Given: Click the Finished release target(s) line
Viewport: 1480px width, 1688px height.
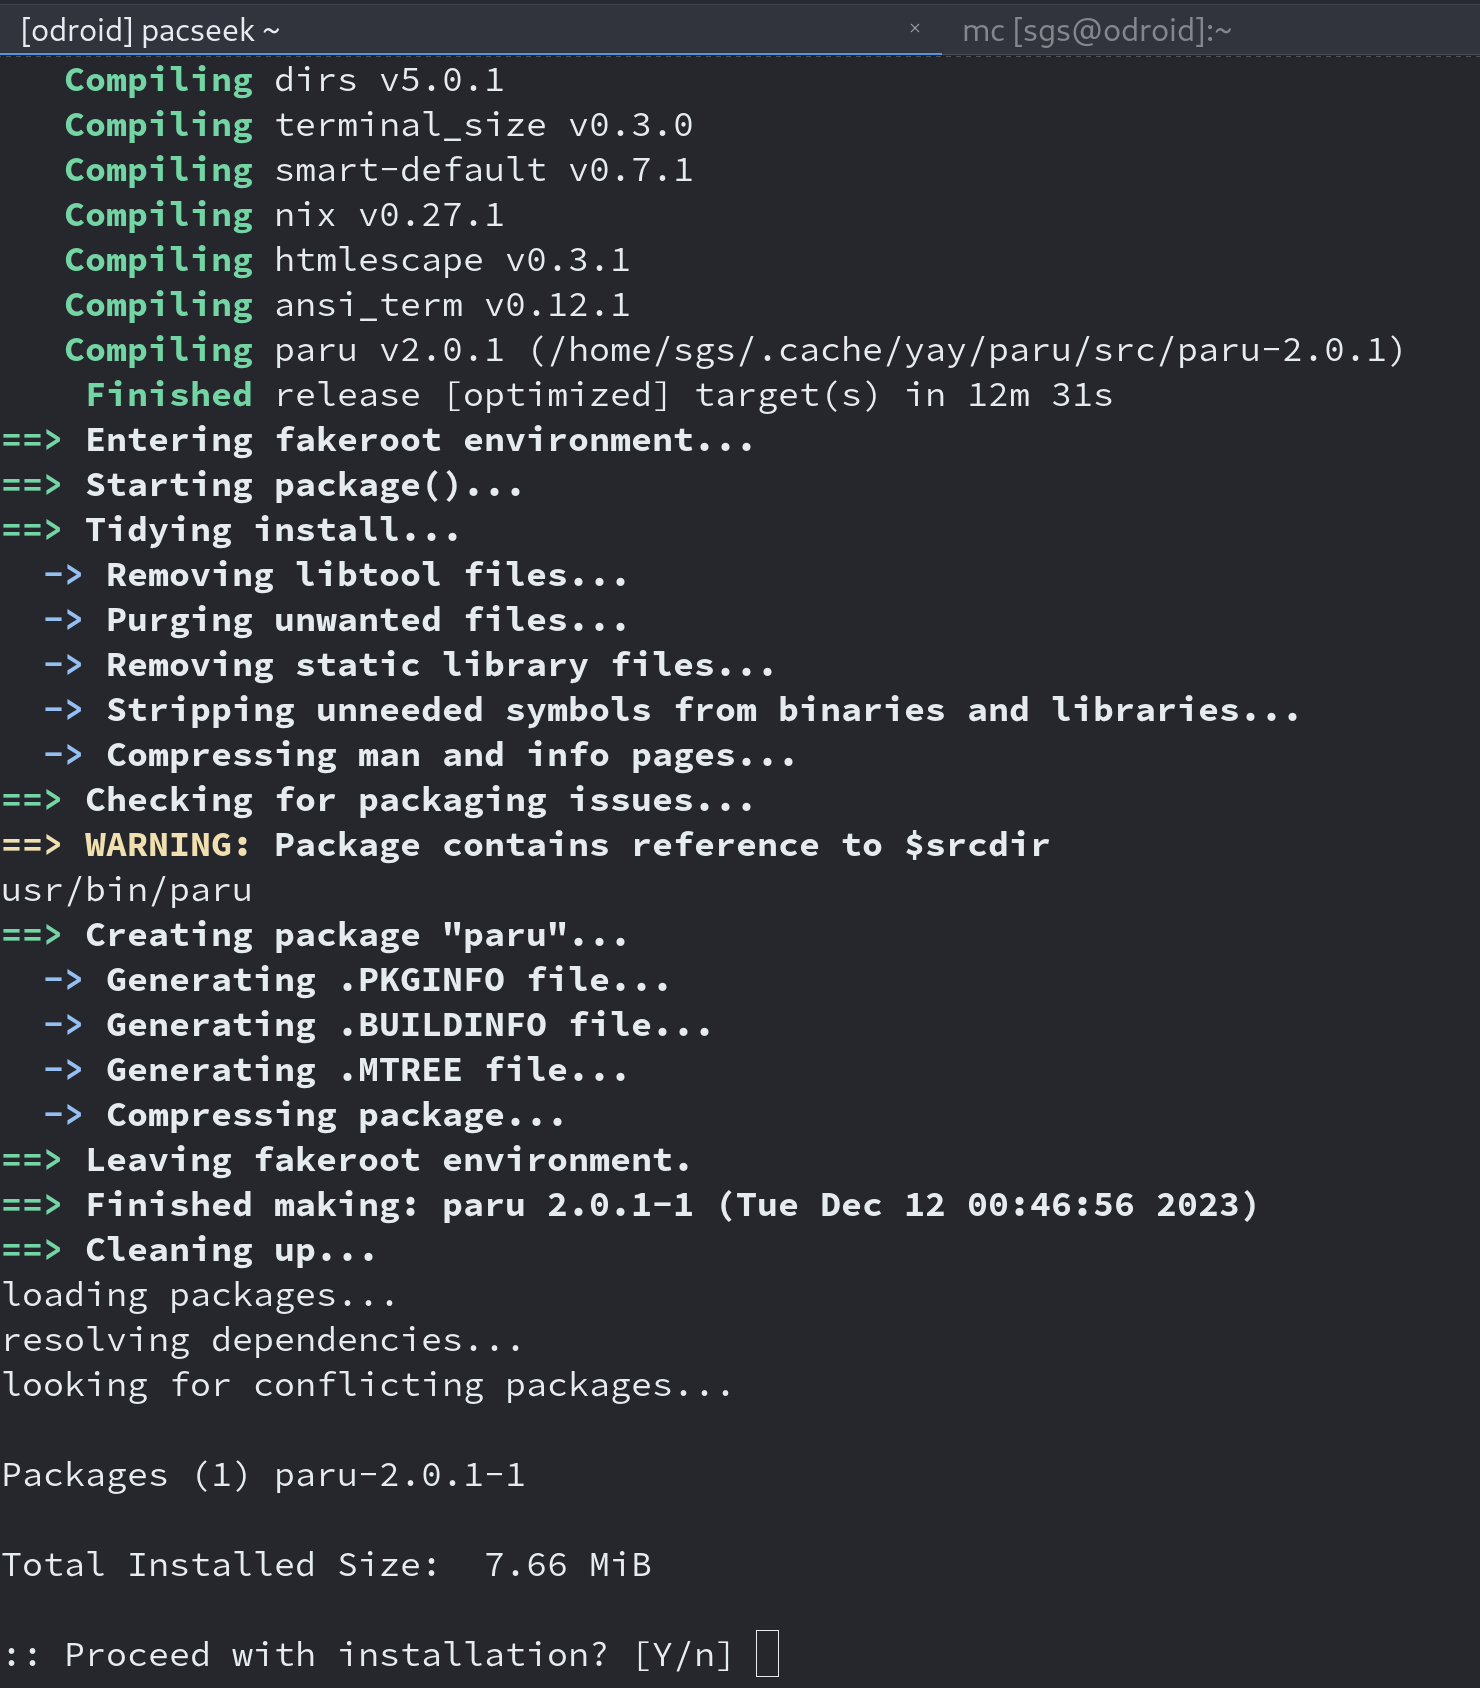Looking at the screenshot, I should [x=600, y=394].
